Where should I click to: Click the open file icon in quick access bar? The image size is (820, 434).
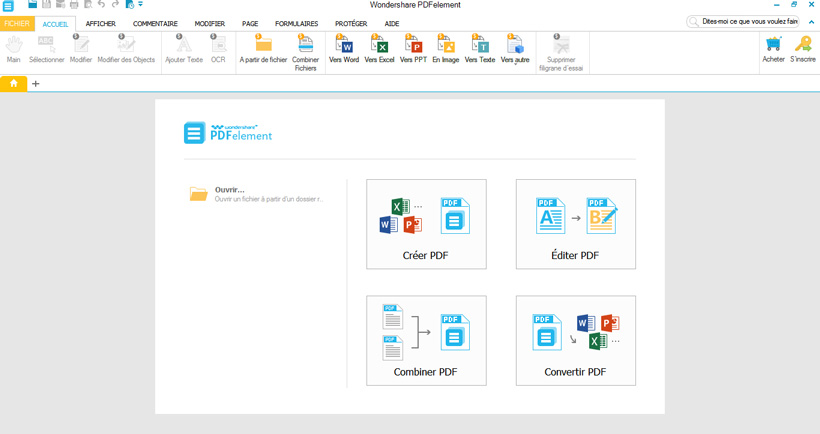coord(32,5)
